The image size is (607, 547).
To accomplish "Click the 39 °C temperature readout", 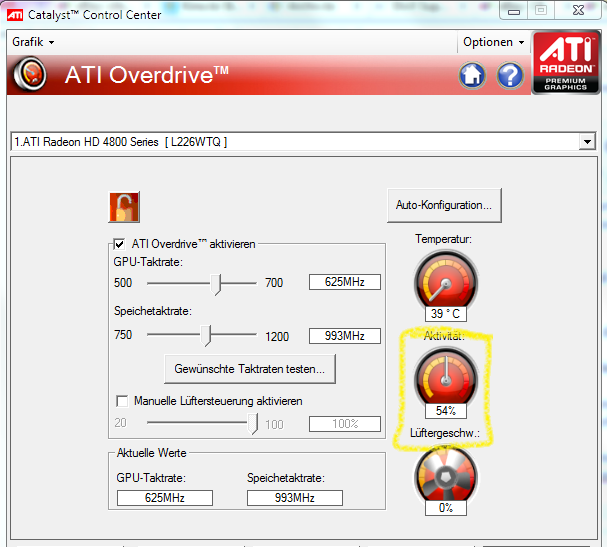I will click(x=446, y=314).
